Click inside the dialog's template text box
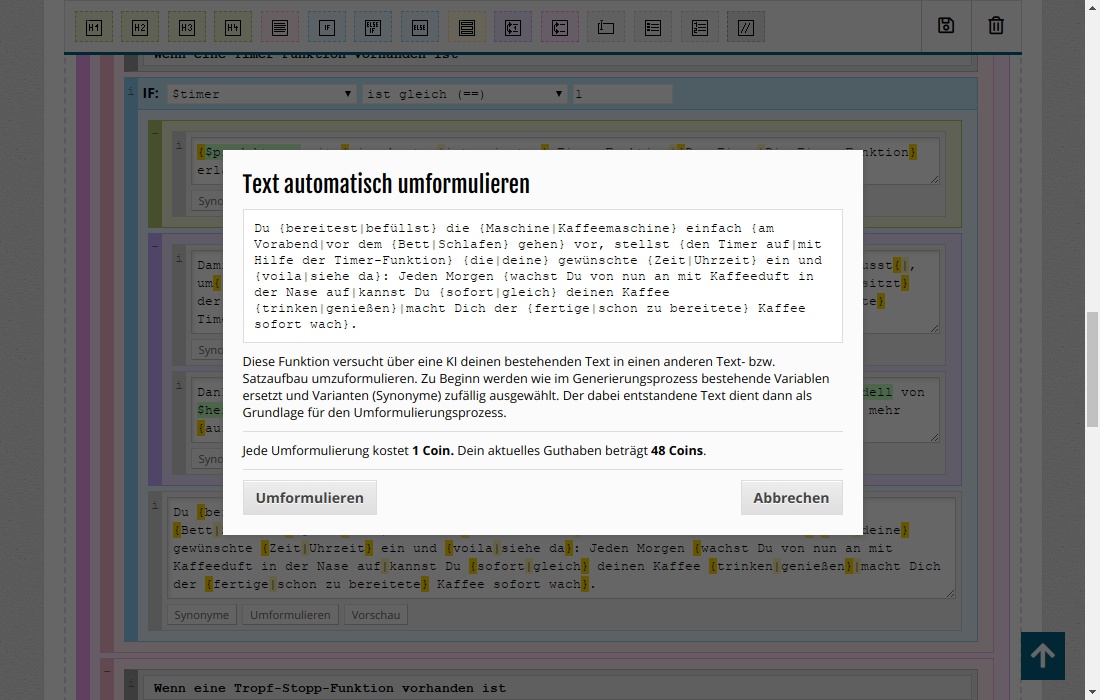 coord(542,276)
